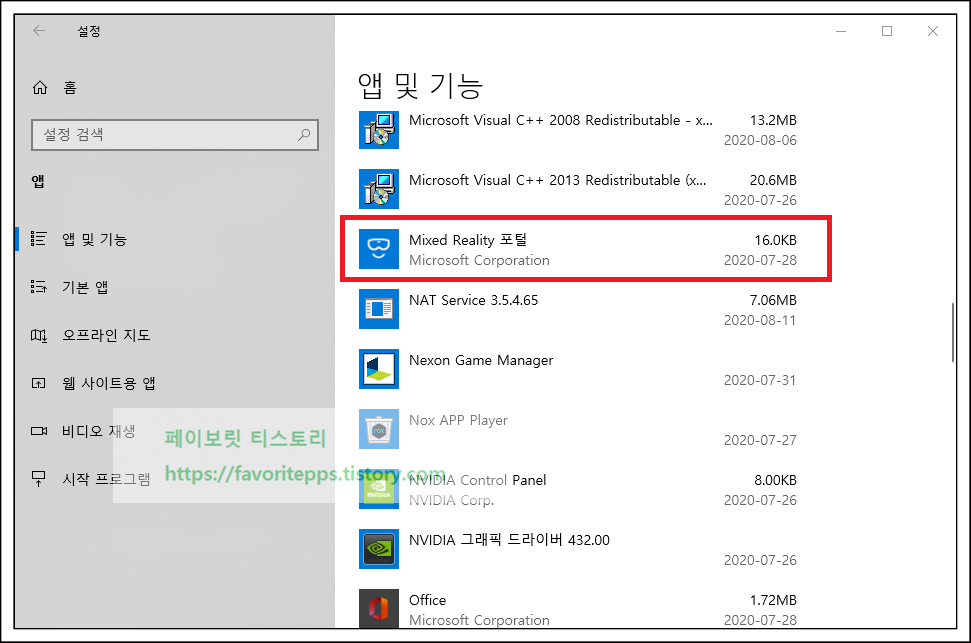Click the 20.6MB size value

pyautogui.click(x=773, y=180)
